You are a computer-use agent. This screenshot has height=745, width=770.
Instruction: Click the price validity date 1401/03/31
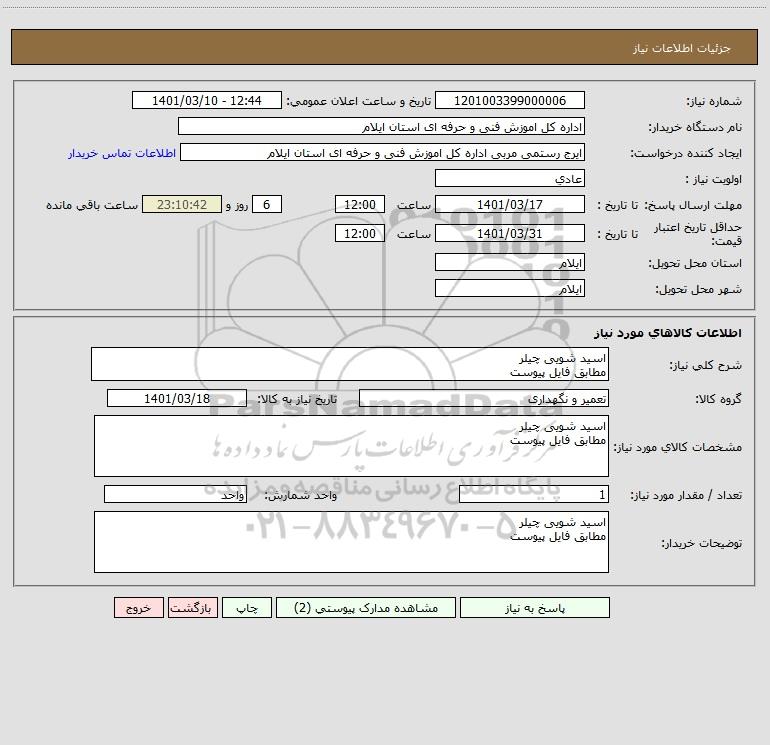[510, 233]
